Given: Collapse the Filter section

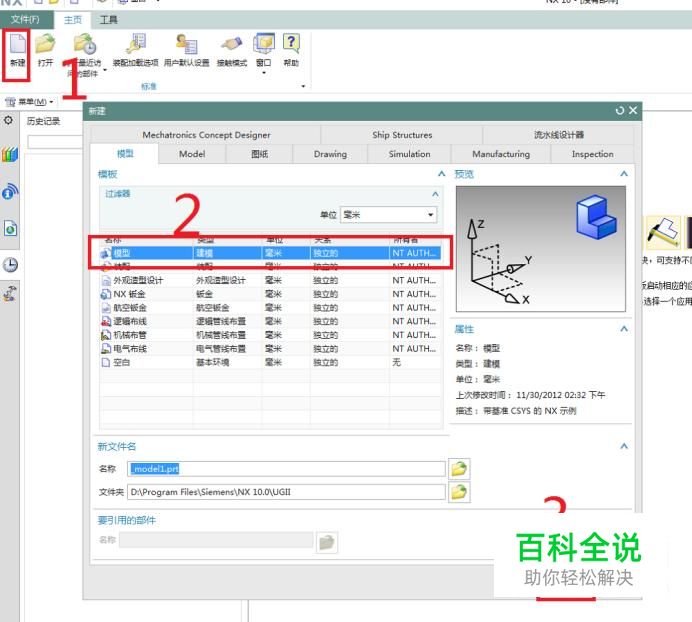Looking at the screenshot, I should (435, 194).
